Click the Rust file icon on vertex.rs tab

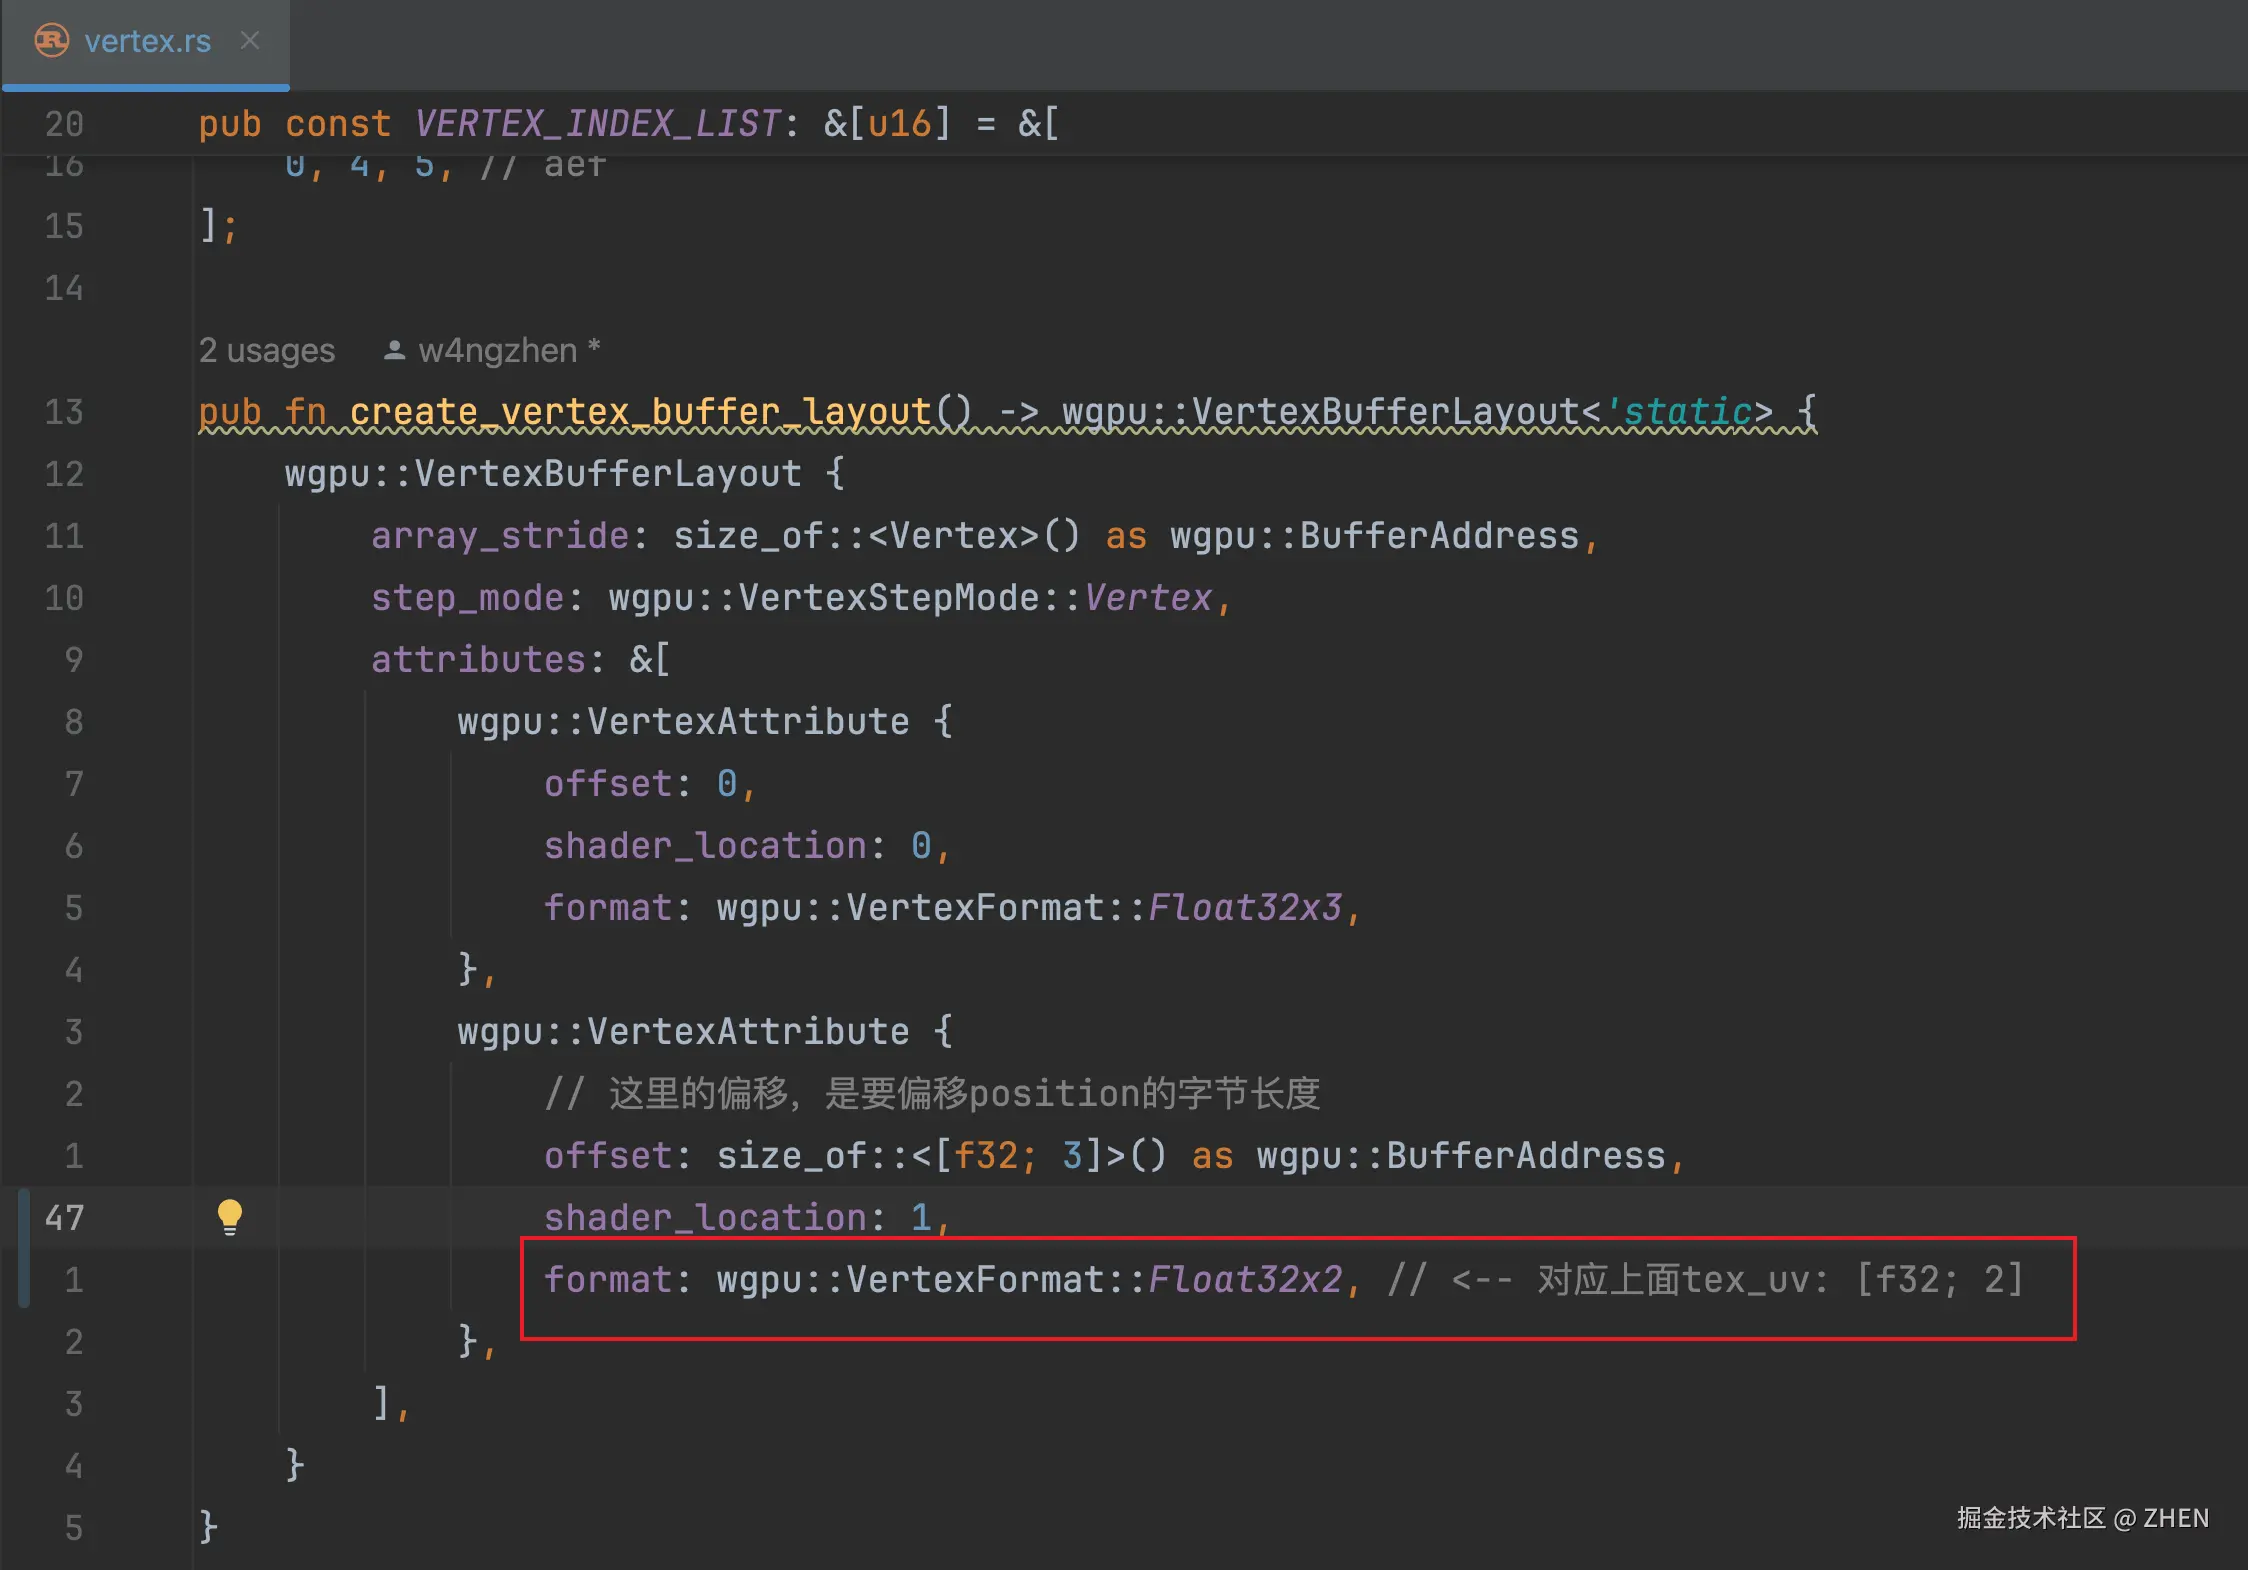tap(52, 41)
